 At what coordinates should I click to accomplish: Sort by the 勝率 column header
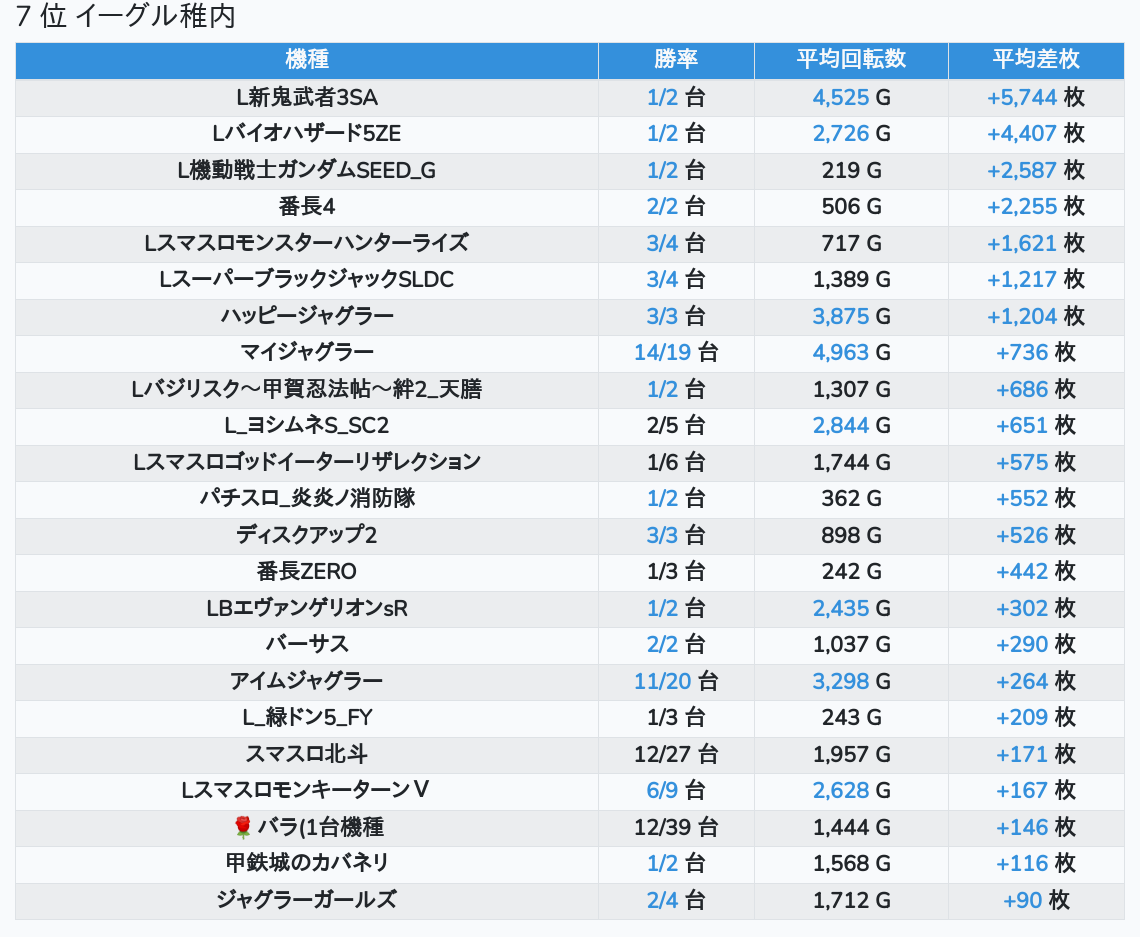click(676, 59)
